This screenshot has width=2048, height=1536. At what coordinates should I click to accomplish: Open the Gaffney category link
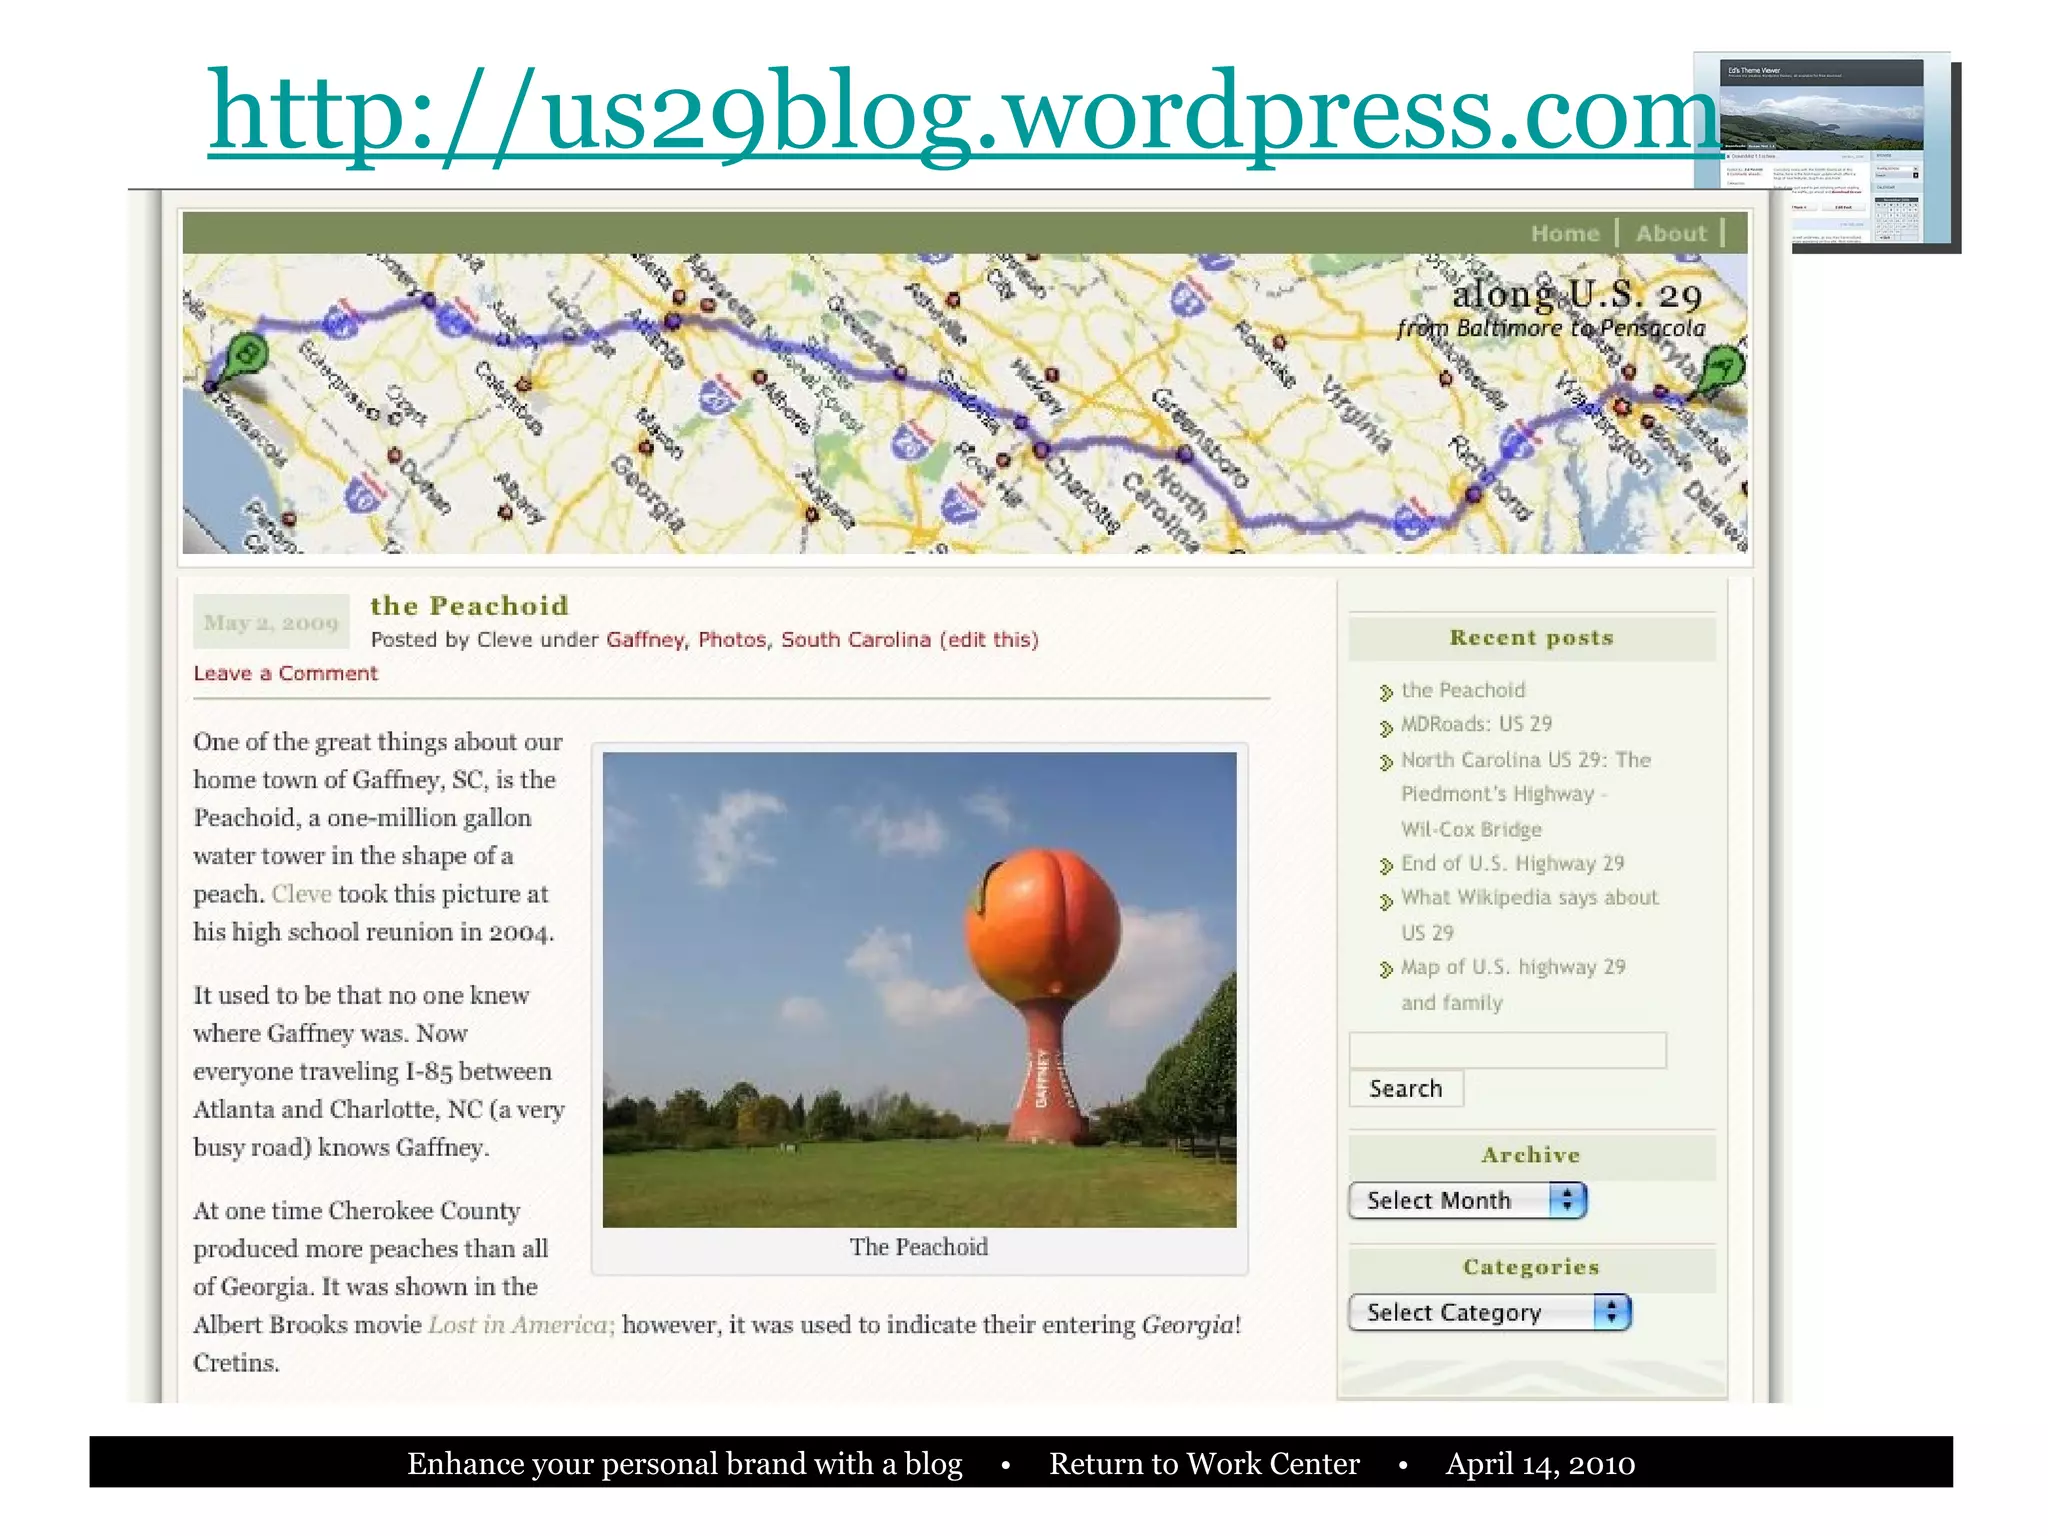pos(645,640)
